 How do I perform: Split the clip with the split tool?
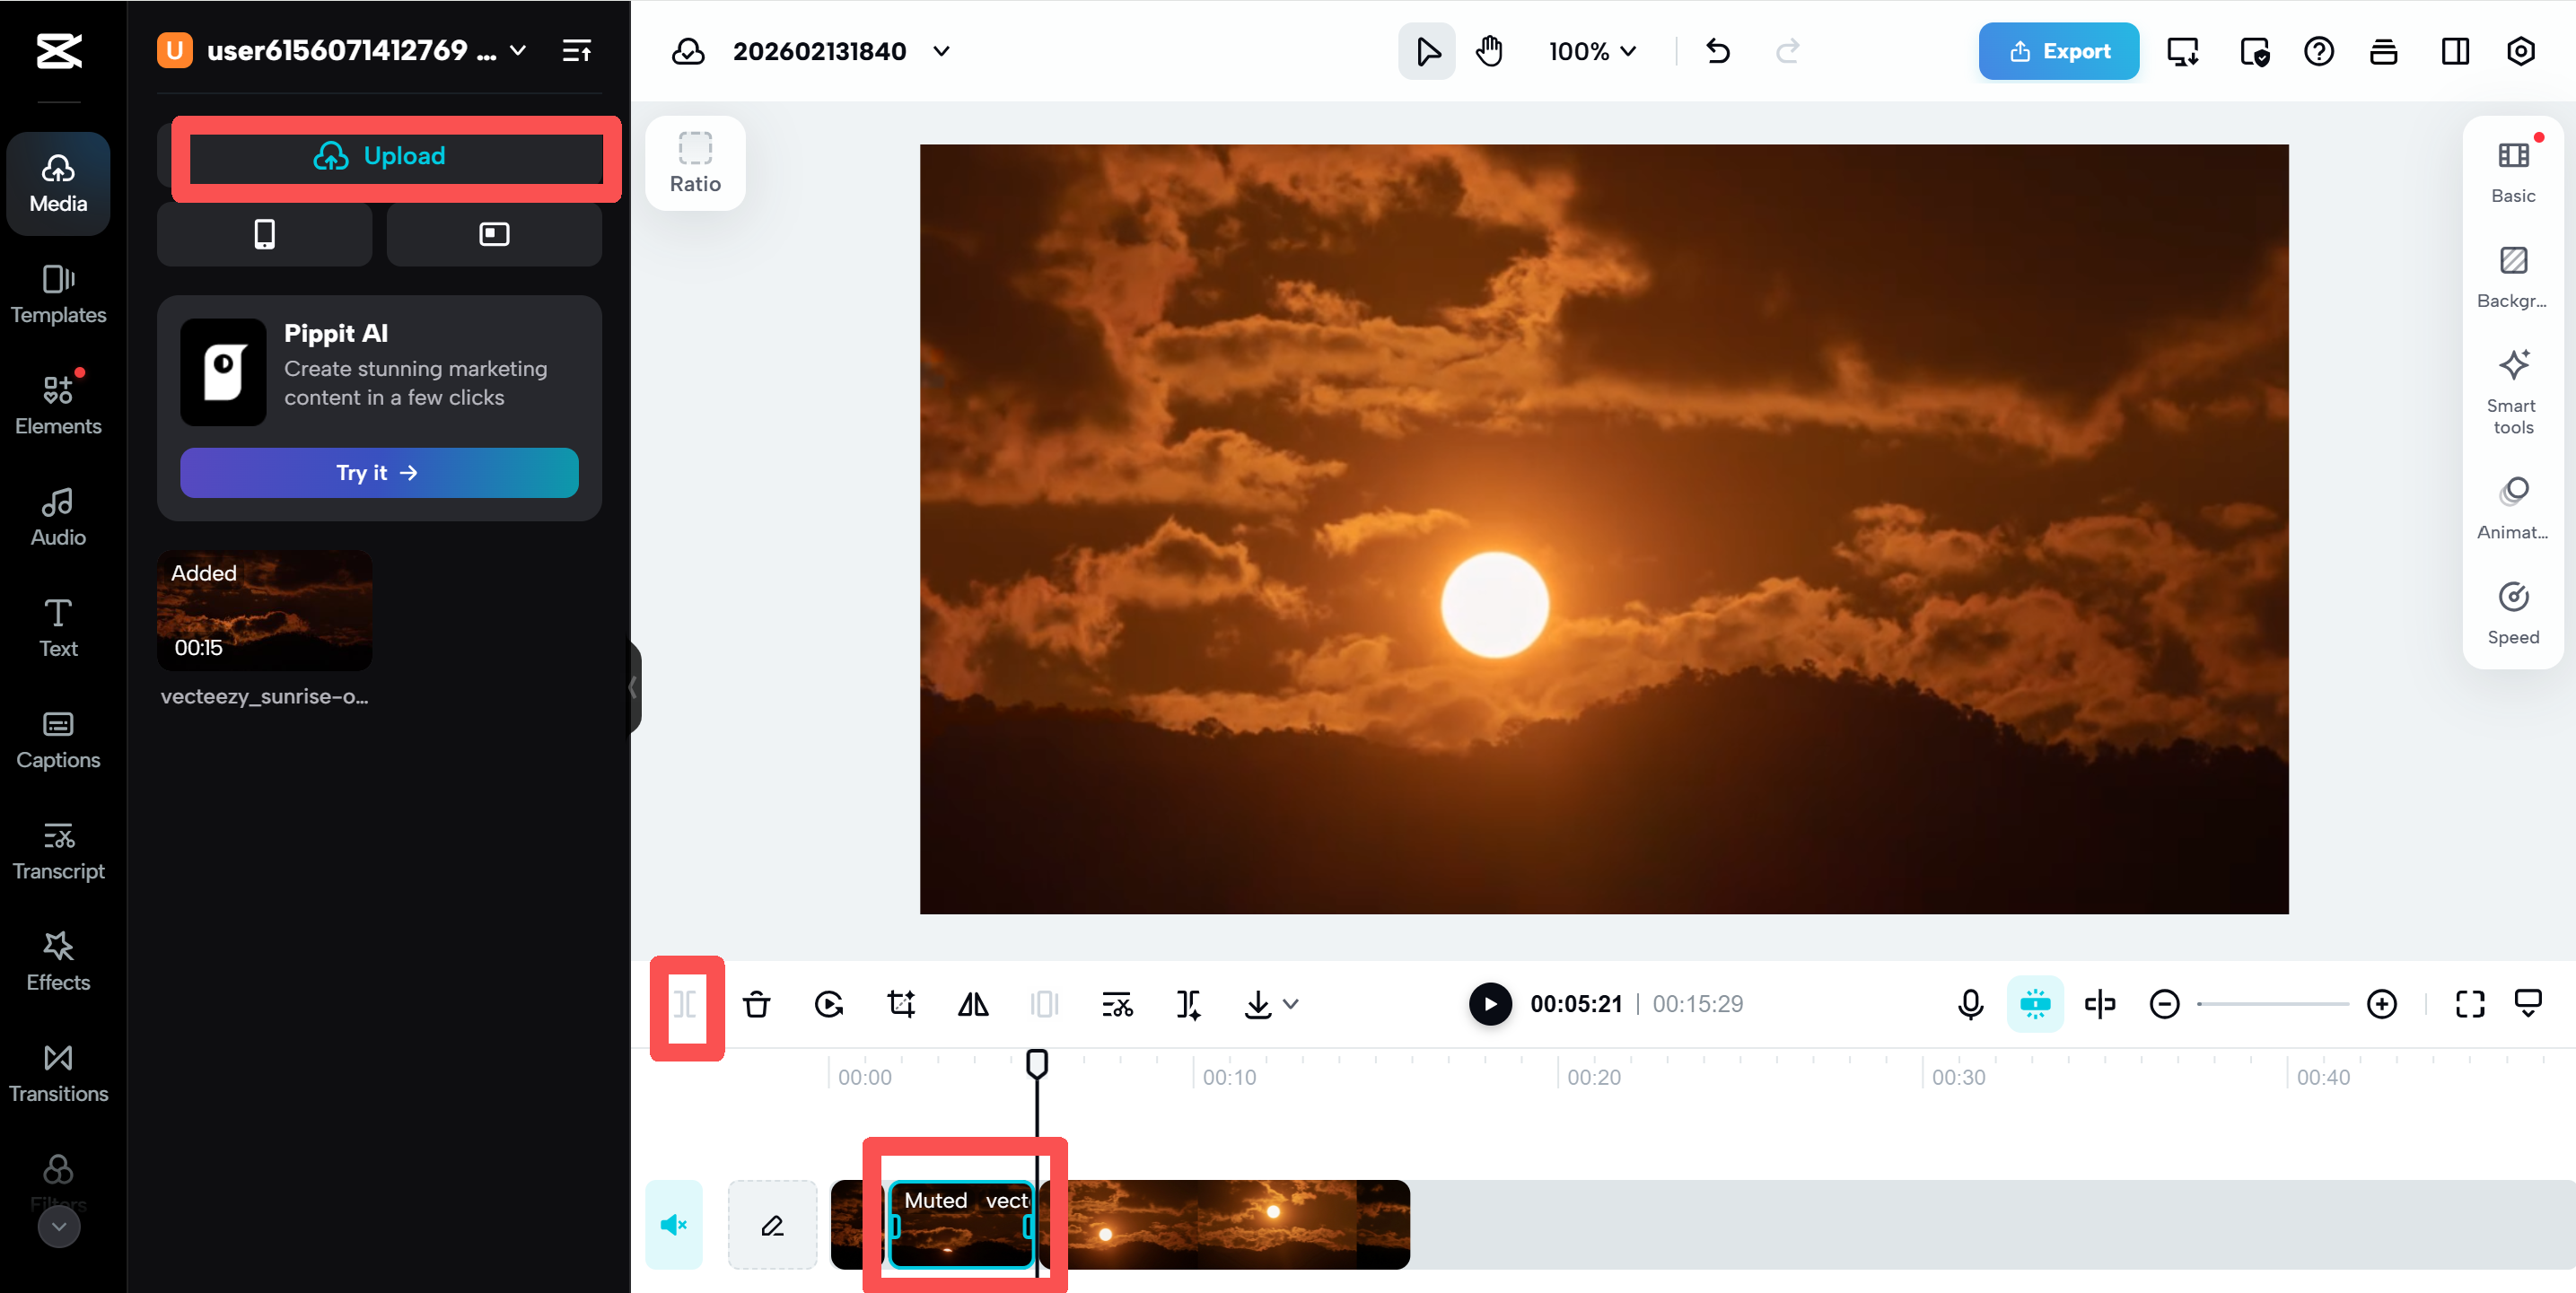point(686,1005)
